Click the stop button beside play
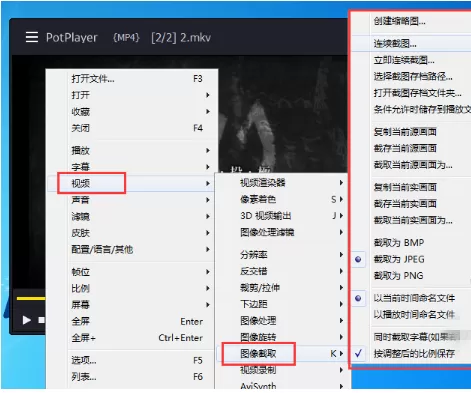Screen dimensions: 471x393 (42, 320)
